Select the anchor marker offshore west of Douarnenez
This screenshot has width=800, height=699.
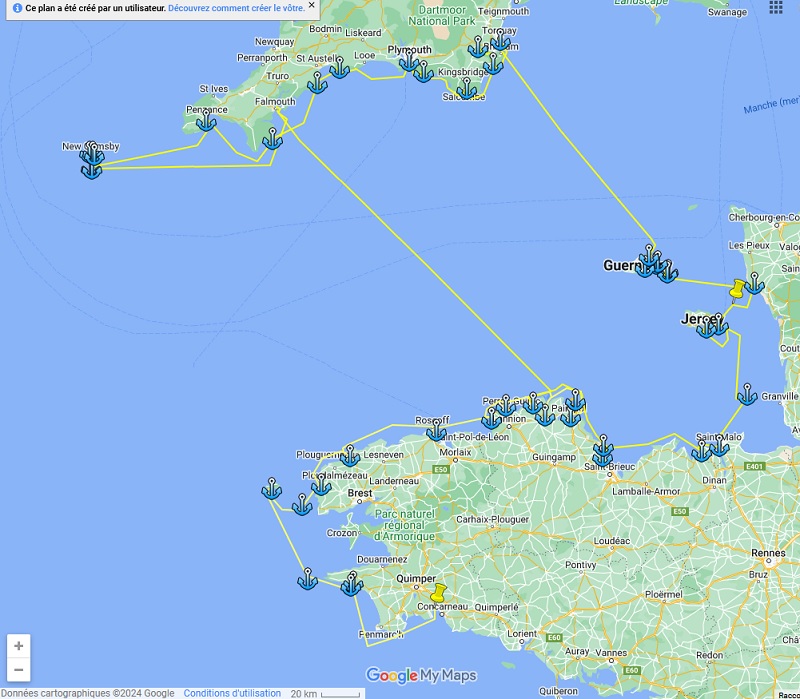[x=308, y=579]
